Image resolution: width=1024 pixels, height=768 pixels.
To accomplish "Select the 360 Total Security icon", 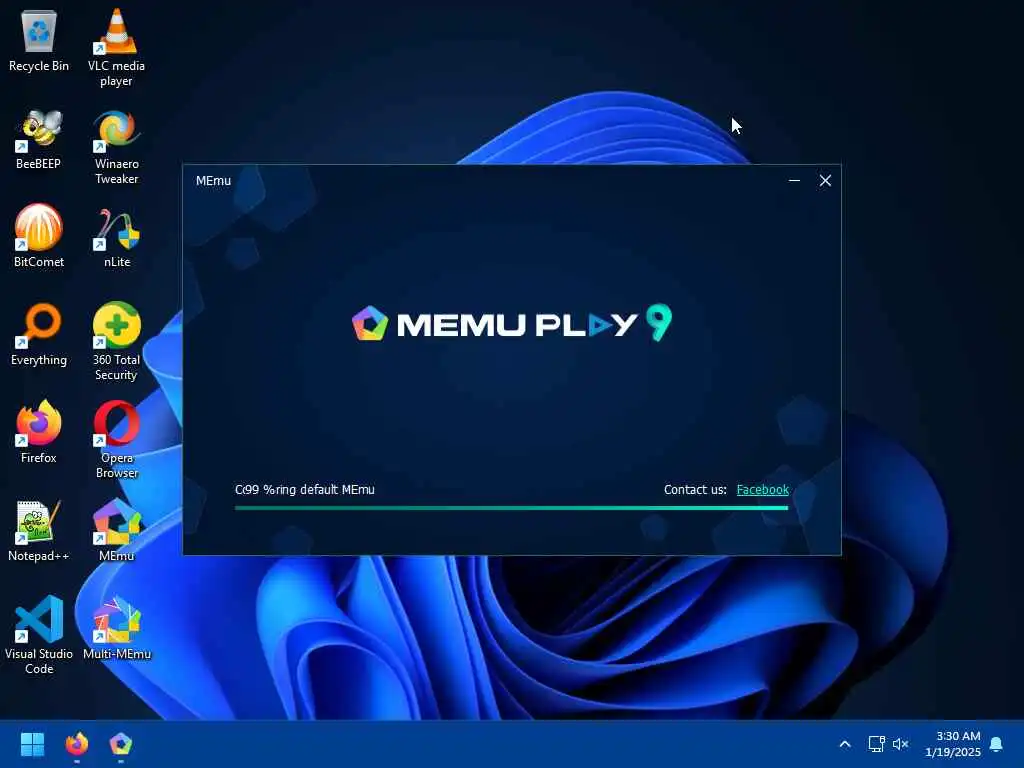I will [x=116, y=342].
